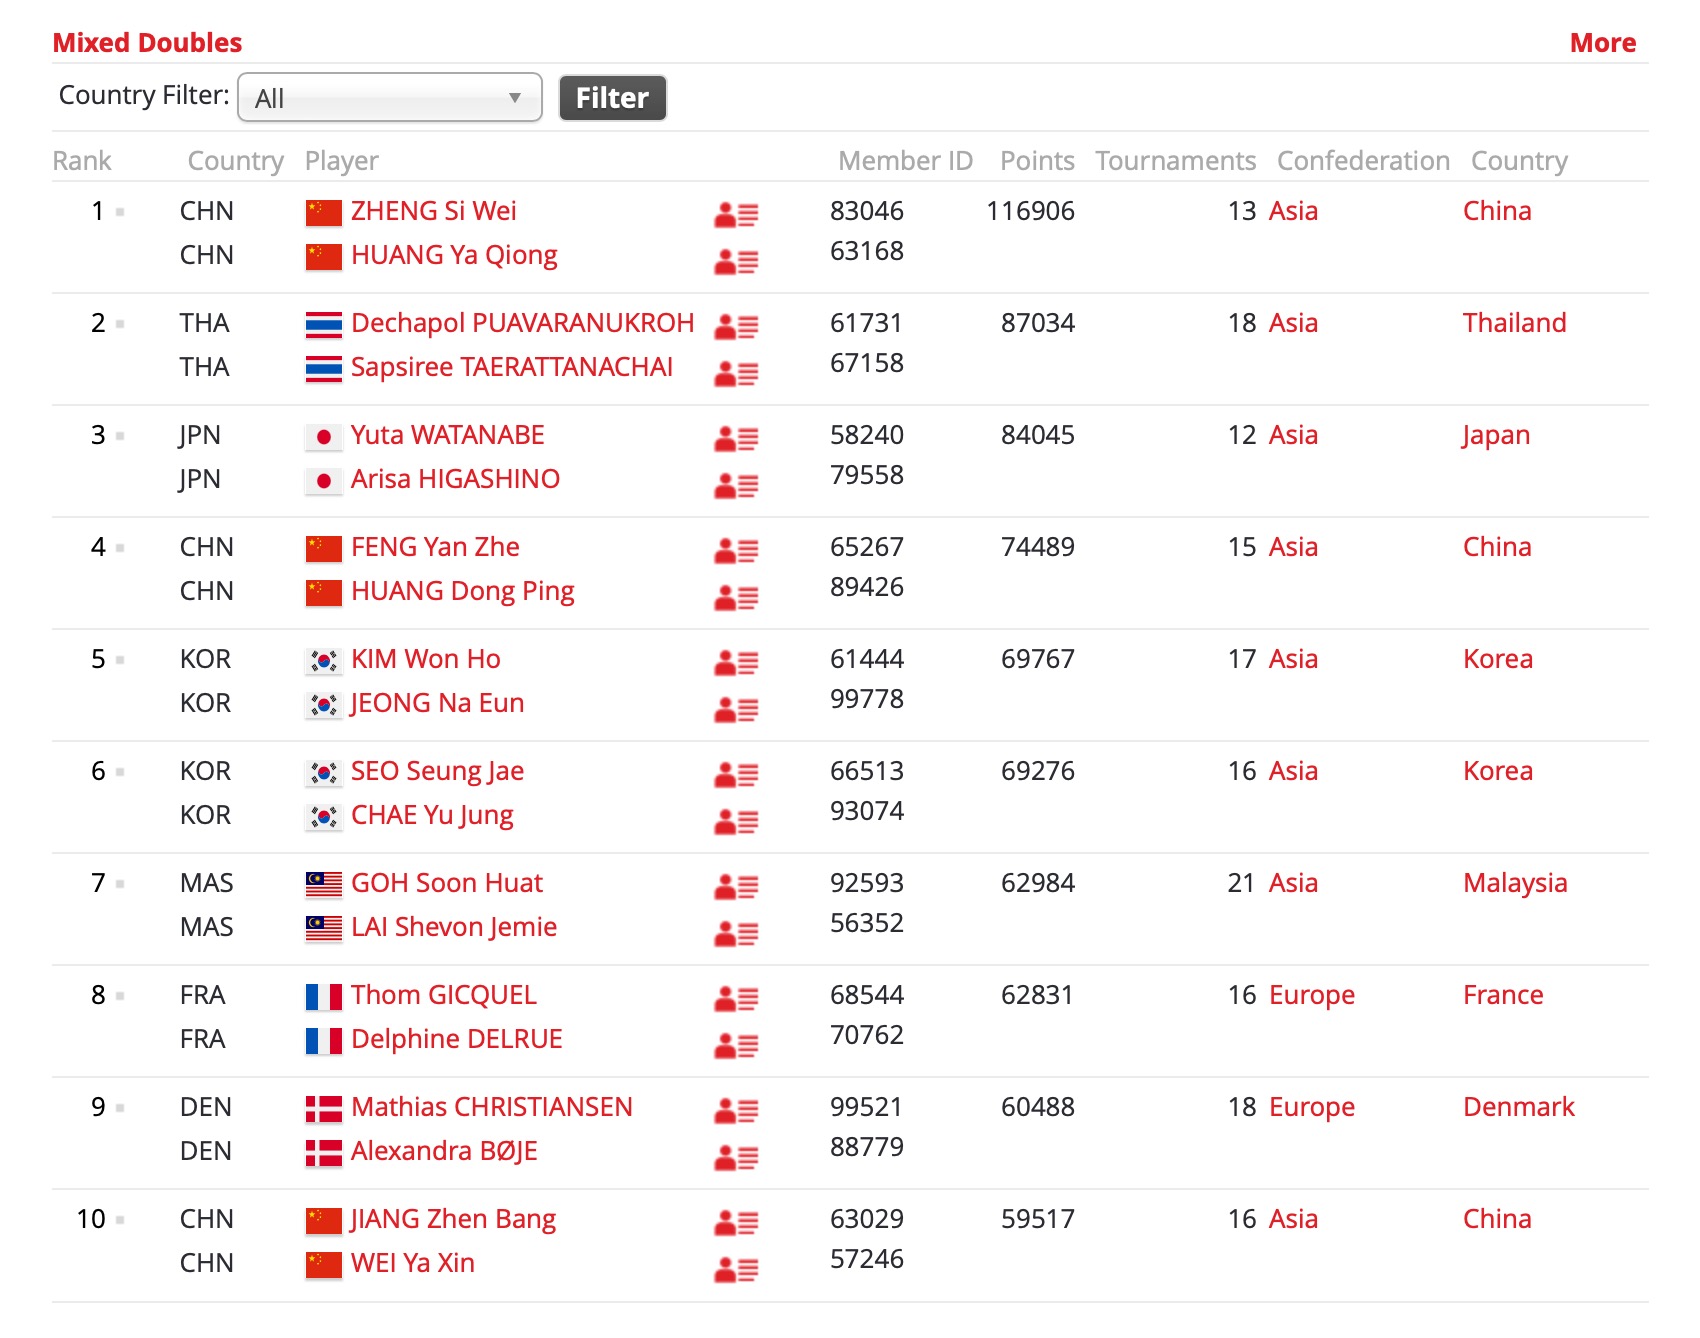Open Arisa HIGASHINO player page
Screen dimensions: 1700x1338
(x=455, y=479)
